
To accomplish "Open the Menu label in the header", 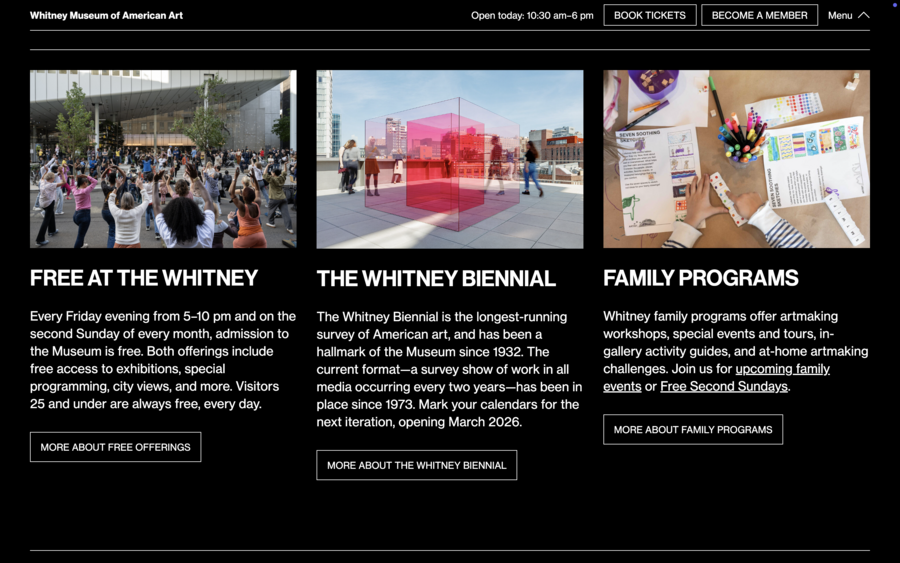I will (840, 15).
